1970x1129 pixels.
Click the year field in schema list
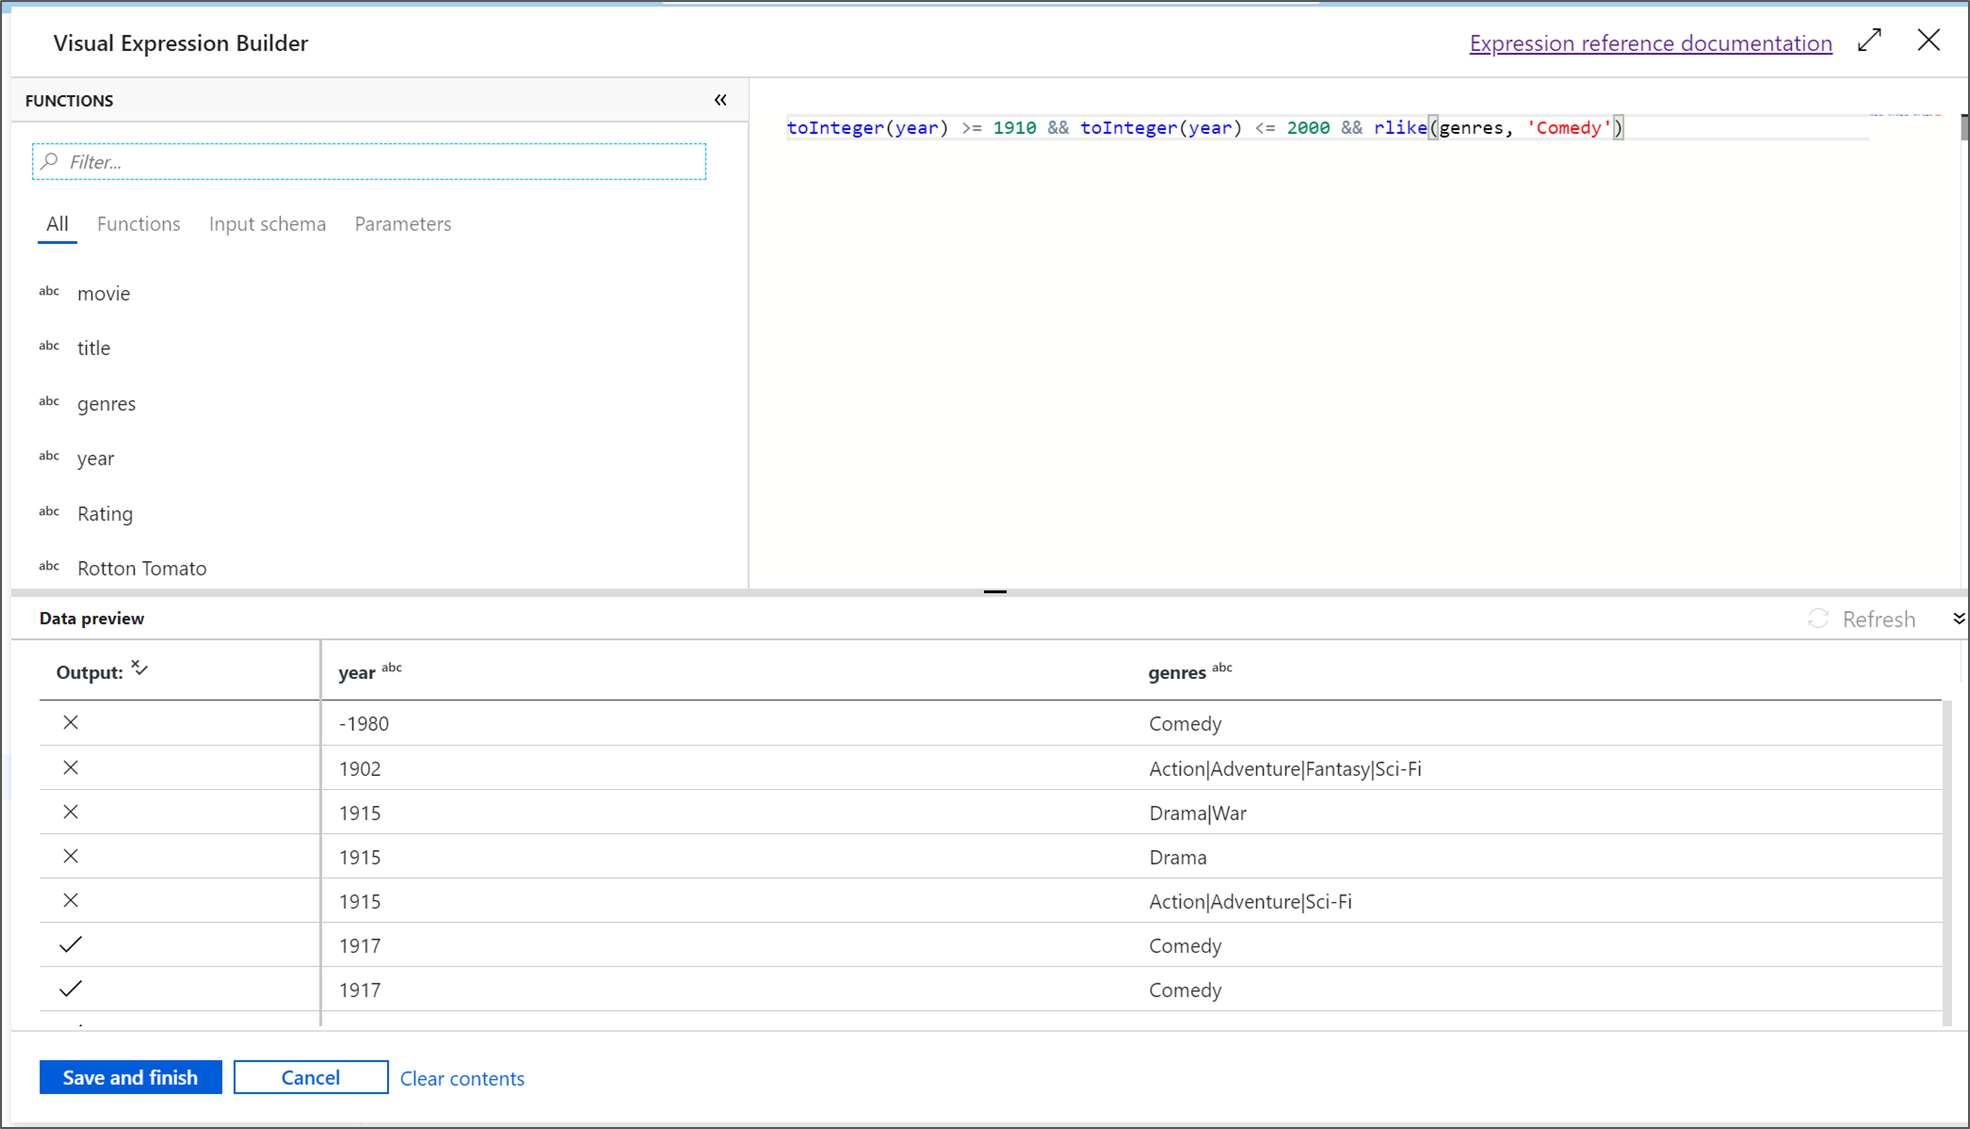click(x=95, y=456)
